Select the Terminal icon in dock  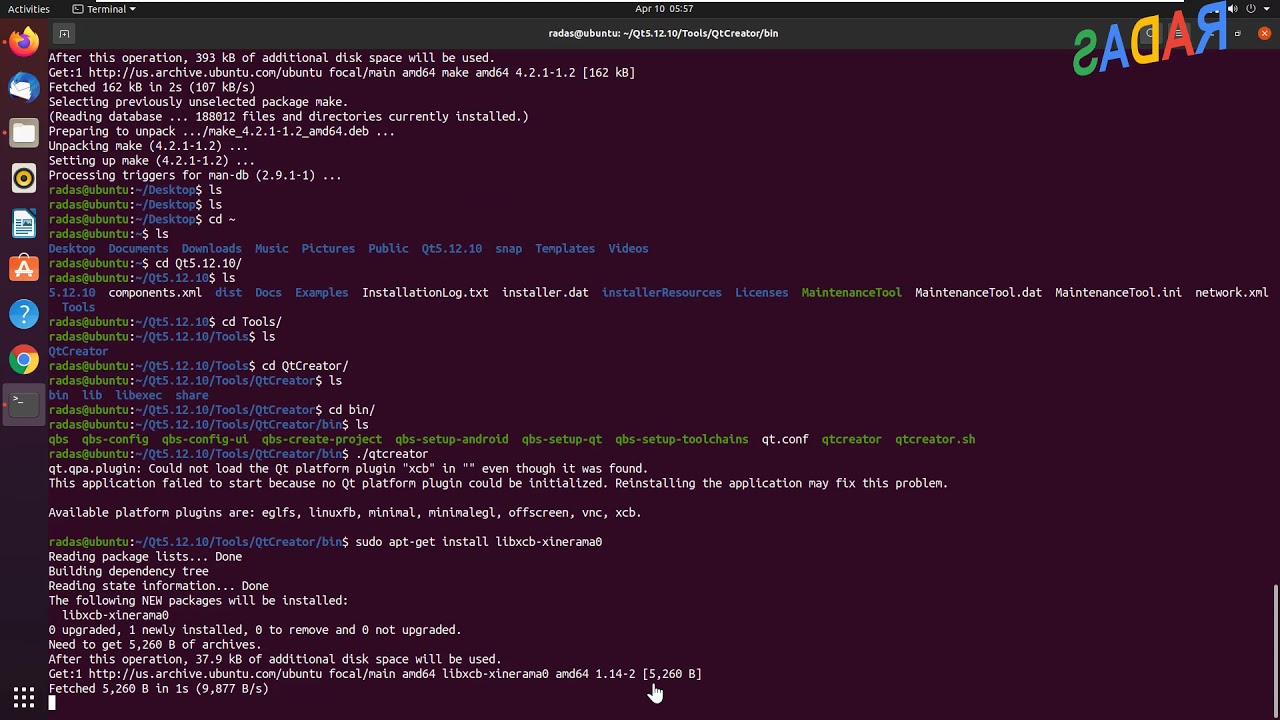coord(24,404)
